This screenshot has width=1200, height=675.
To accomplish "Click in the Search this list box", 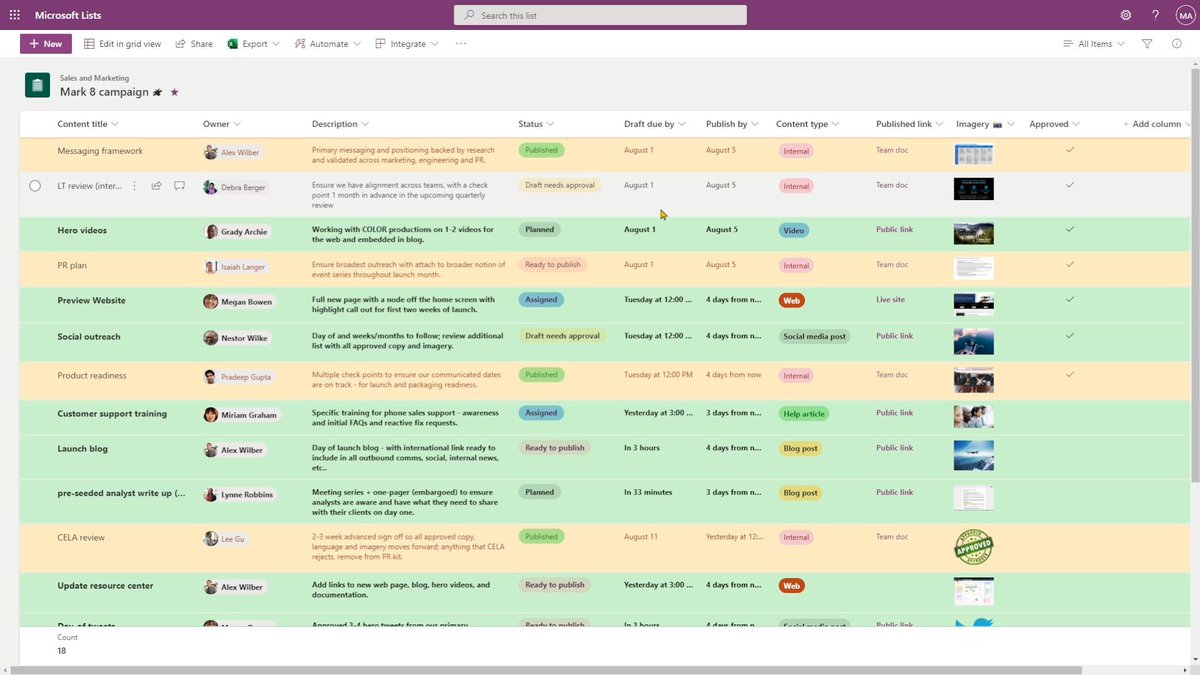I will coord(600,15).
